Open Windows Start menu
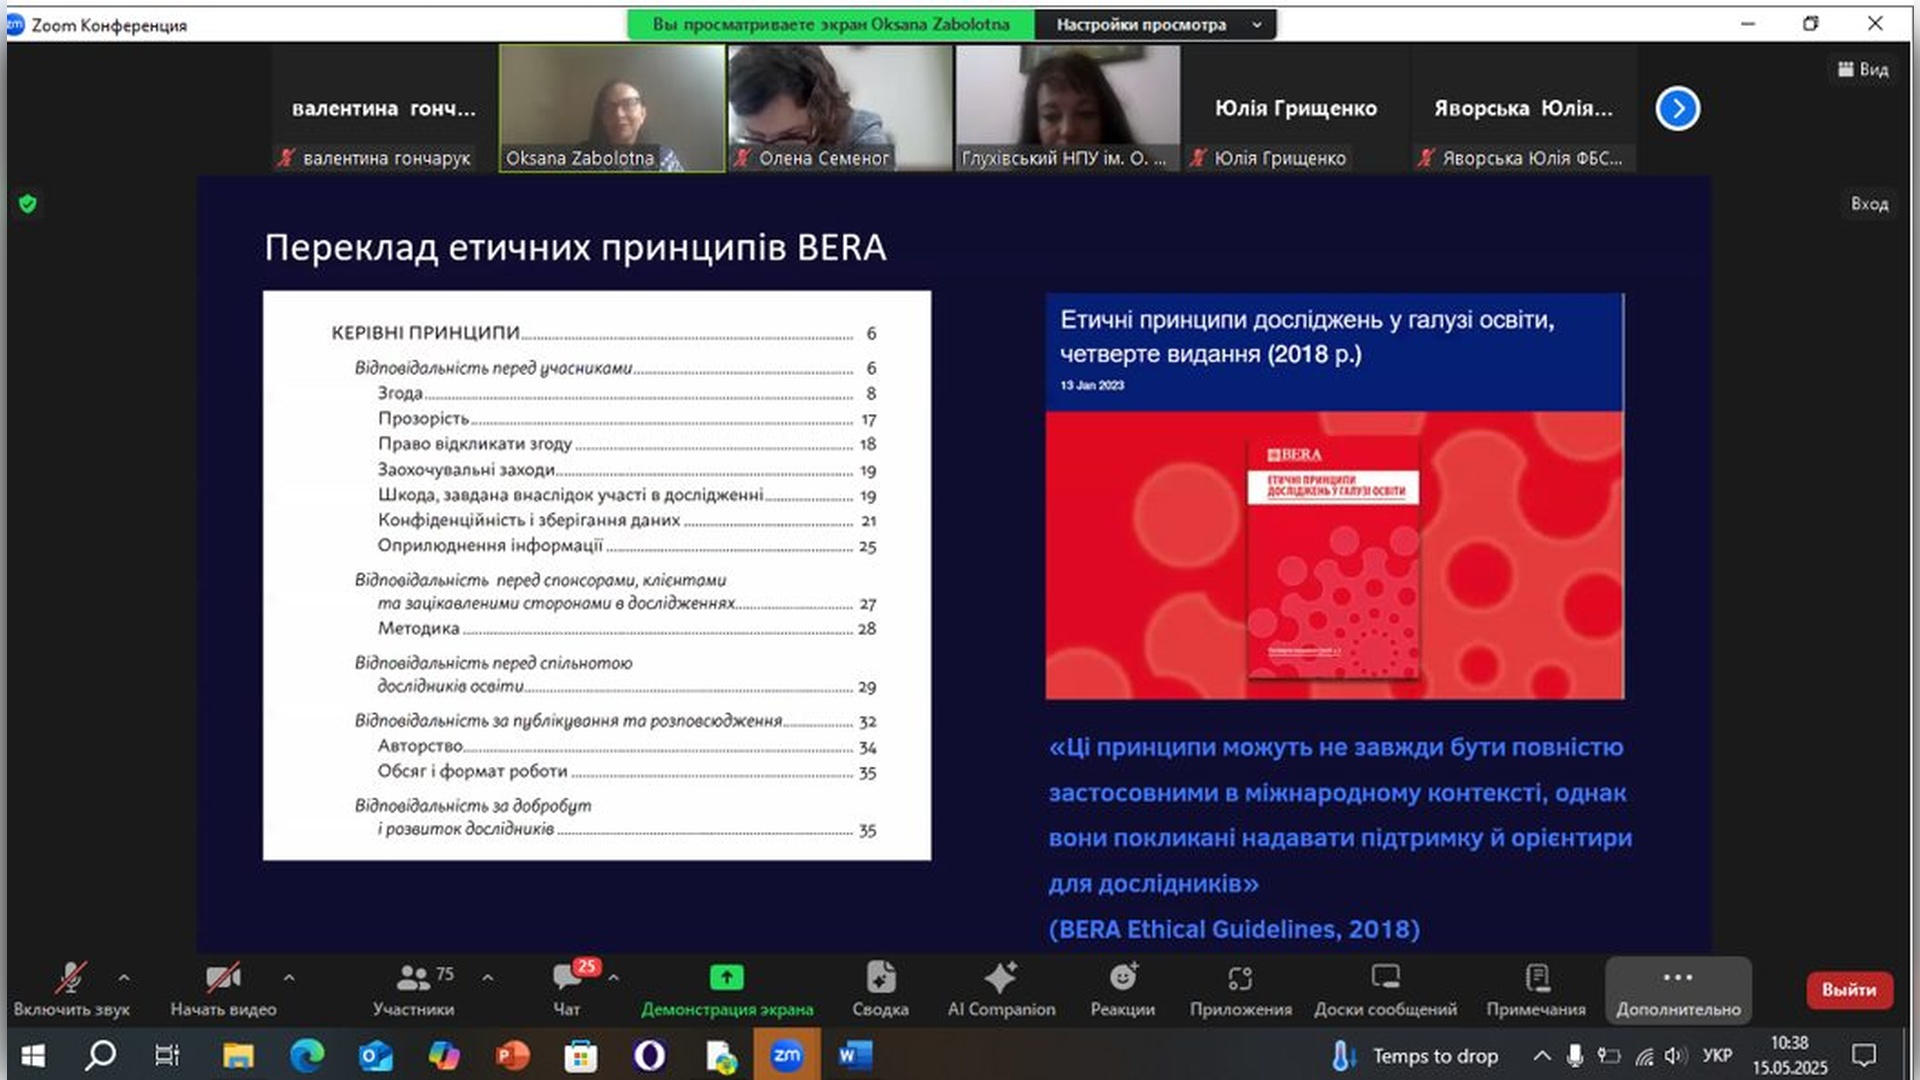The width and height of the screenshot is (1920, 1080). pos(33,1055)
